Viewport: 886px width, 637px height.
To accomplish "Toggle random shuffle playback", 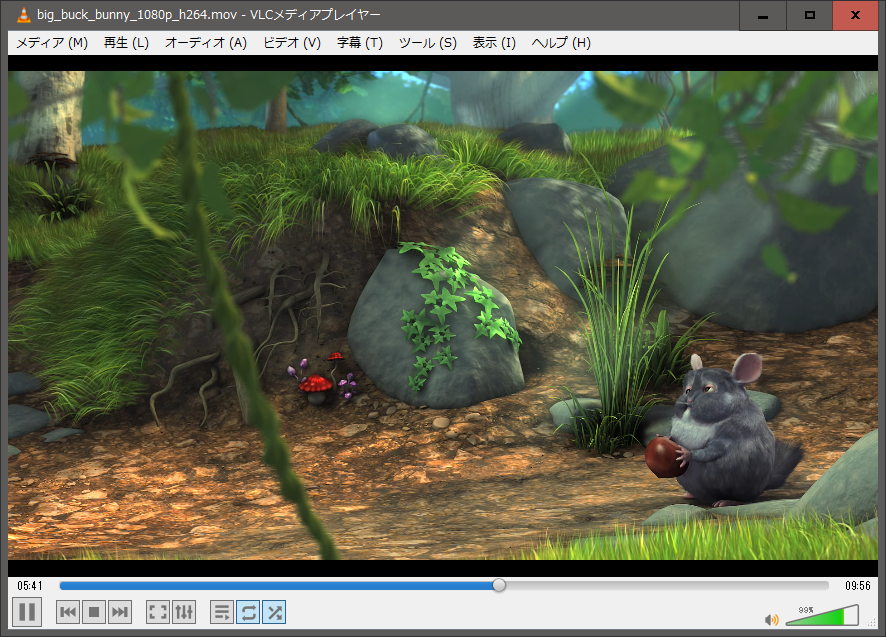I will click(x=274, y=612).
